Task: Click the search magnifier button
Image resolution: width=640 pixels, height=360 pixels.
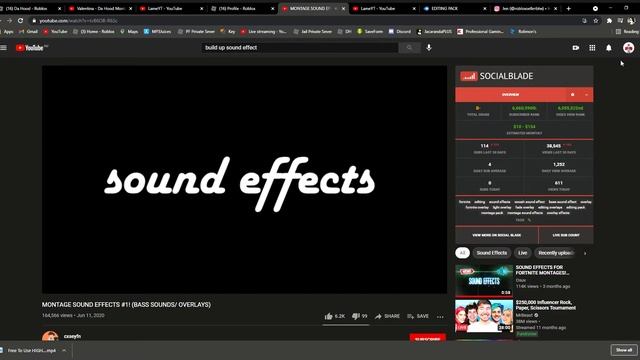Action: [409, 48]
